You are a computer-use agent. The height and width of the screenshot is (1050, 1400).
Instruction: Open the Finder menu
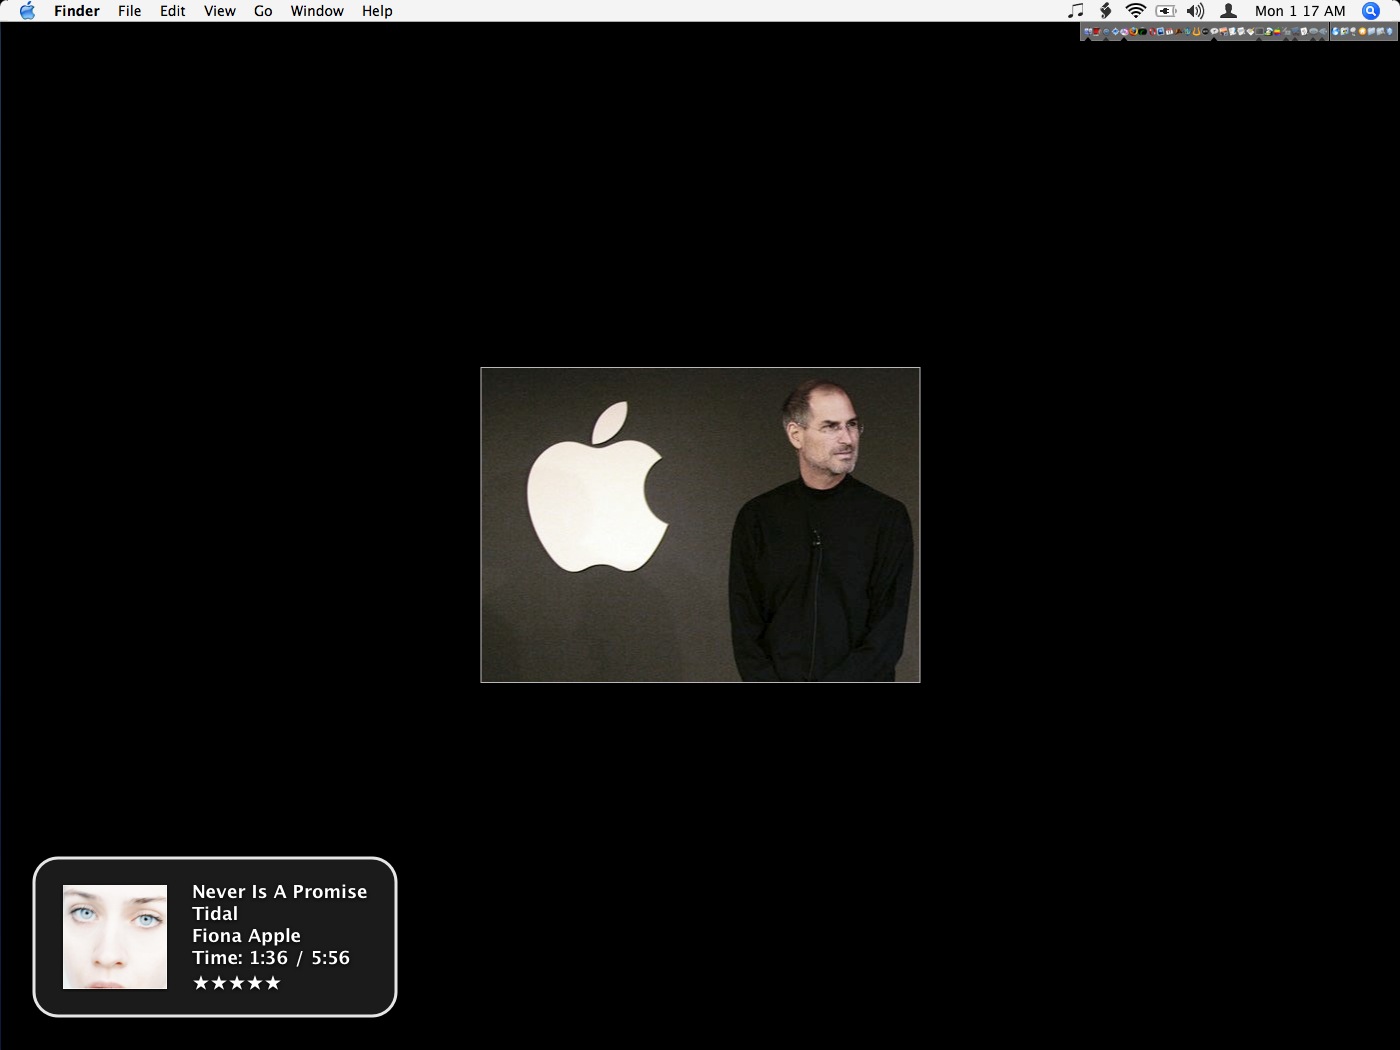(77, 11)
